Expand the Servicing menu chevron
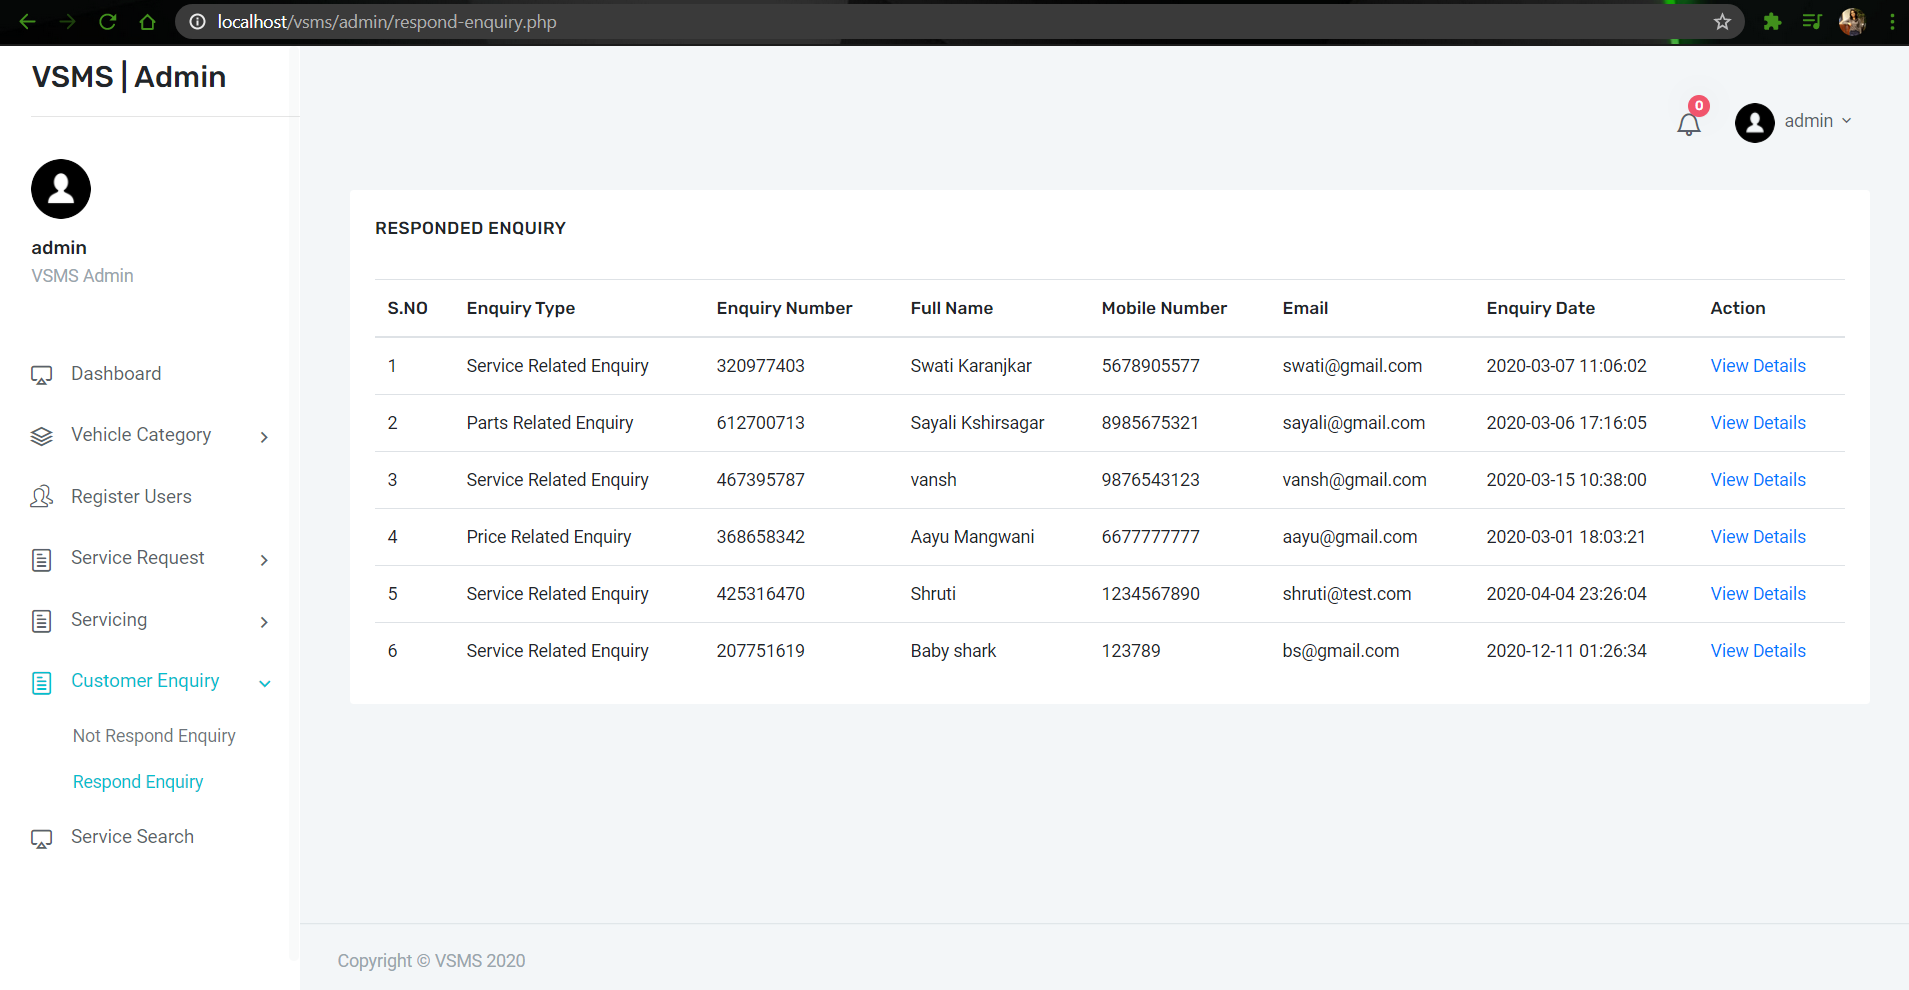The image size is (1909, 990). (264, 622)
